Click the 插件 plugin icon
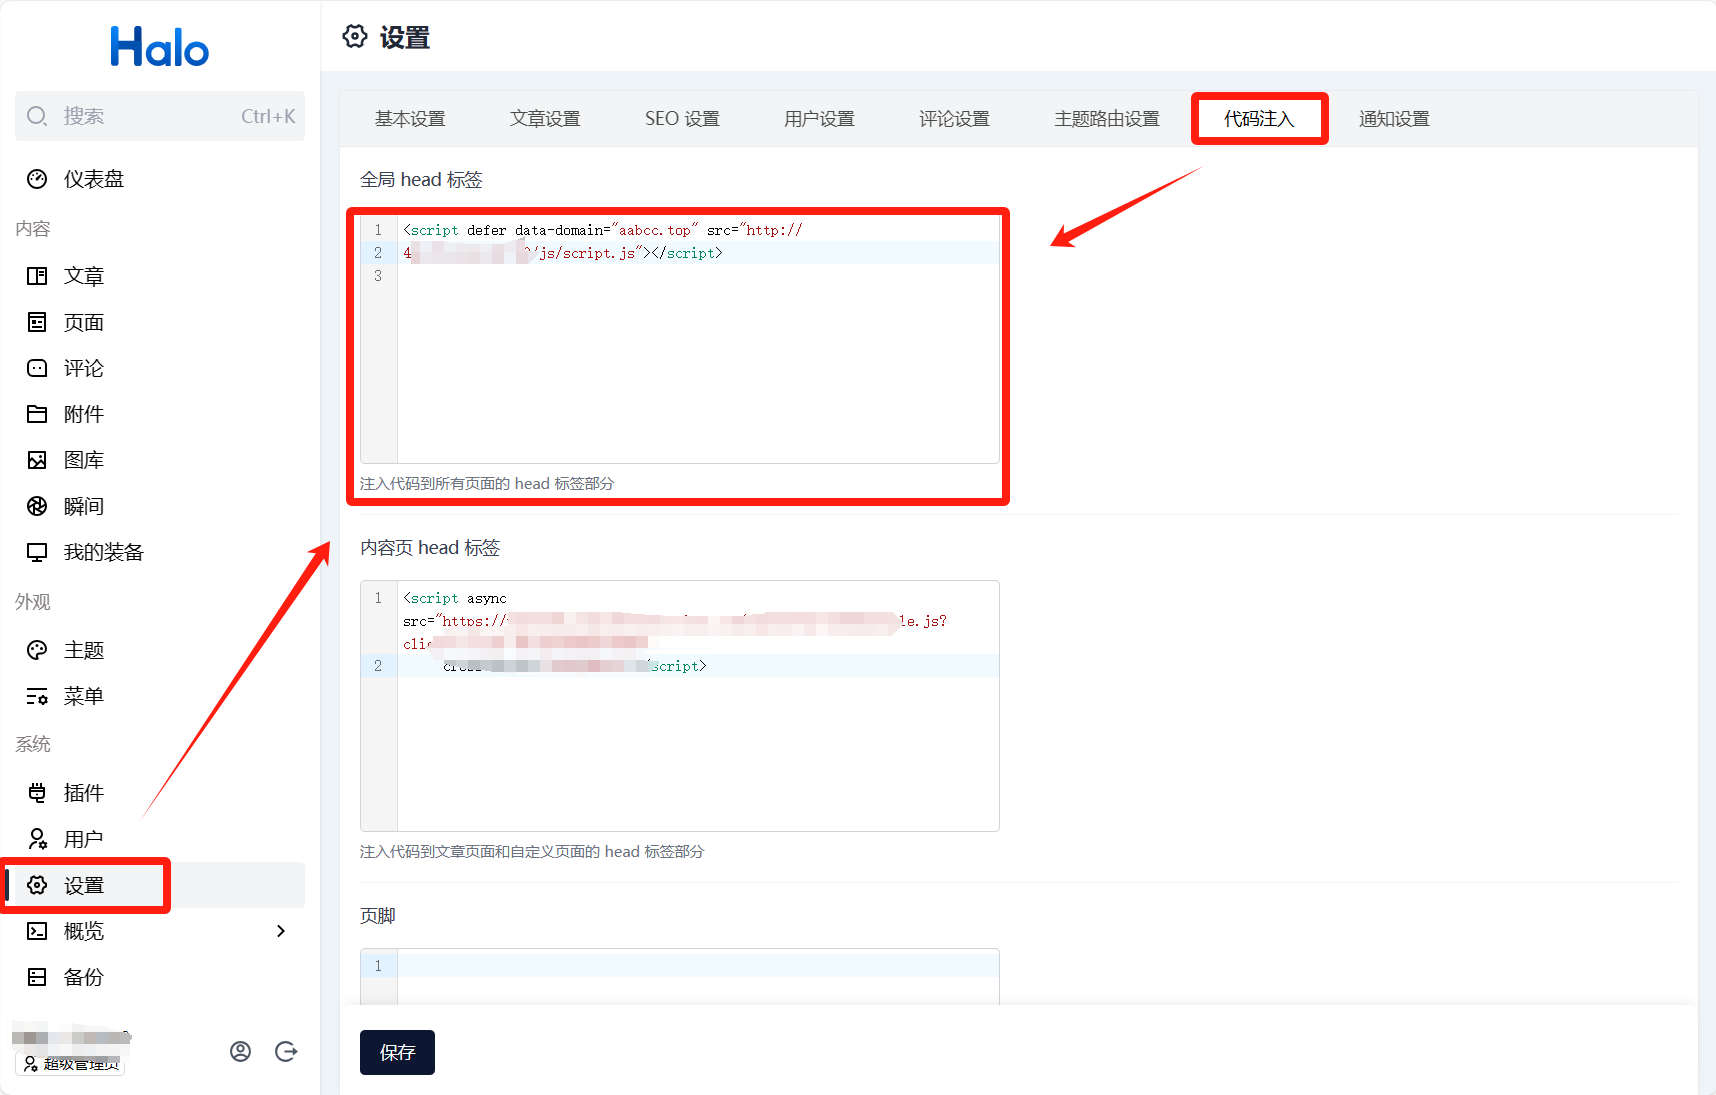The height and width of the screenshot is (1095, 1716). pos(37,793)
